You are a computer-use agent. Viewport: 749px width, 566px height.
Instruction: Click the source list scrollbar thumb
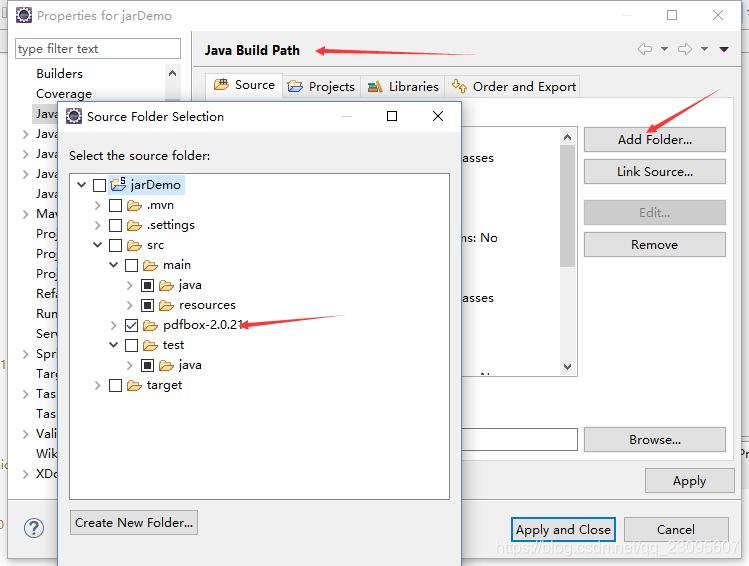(x=567, y=206)
